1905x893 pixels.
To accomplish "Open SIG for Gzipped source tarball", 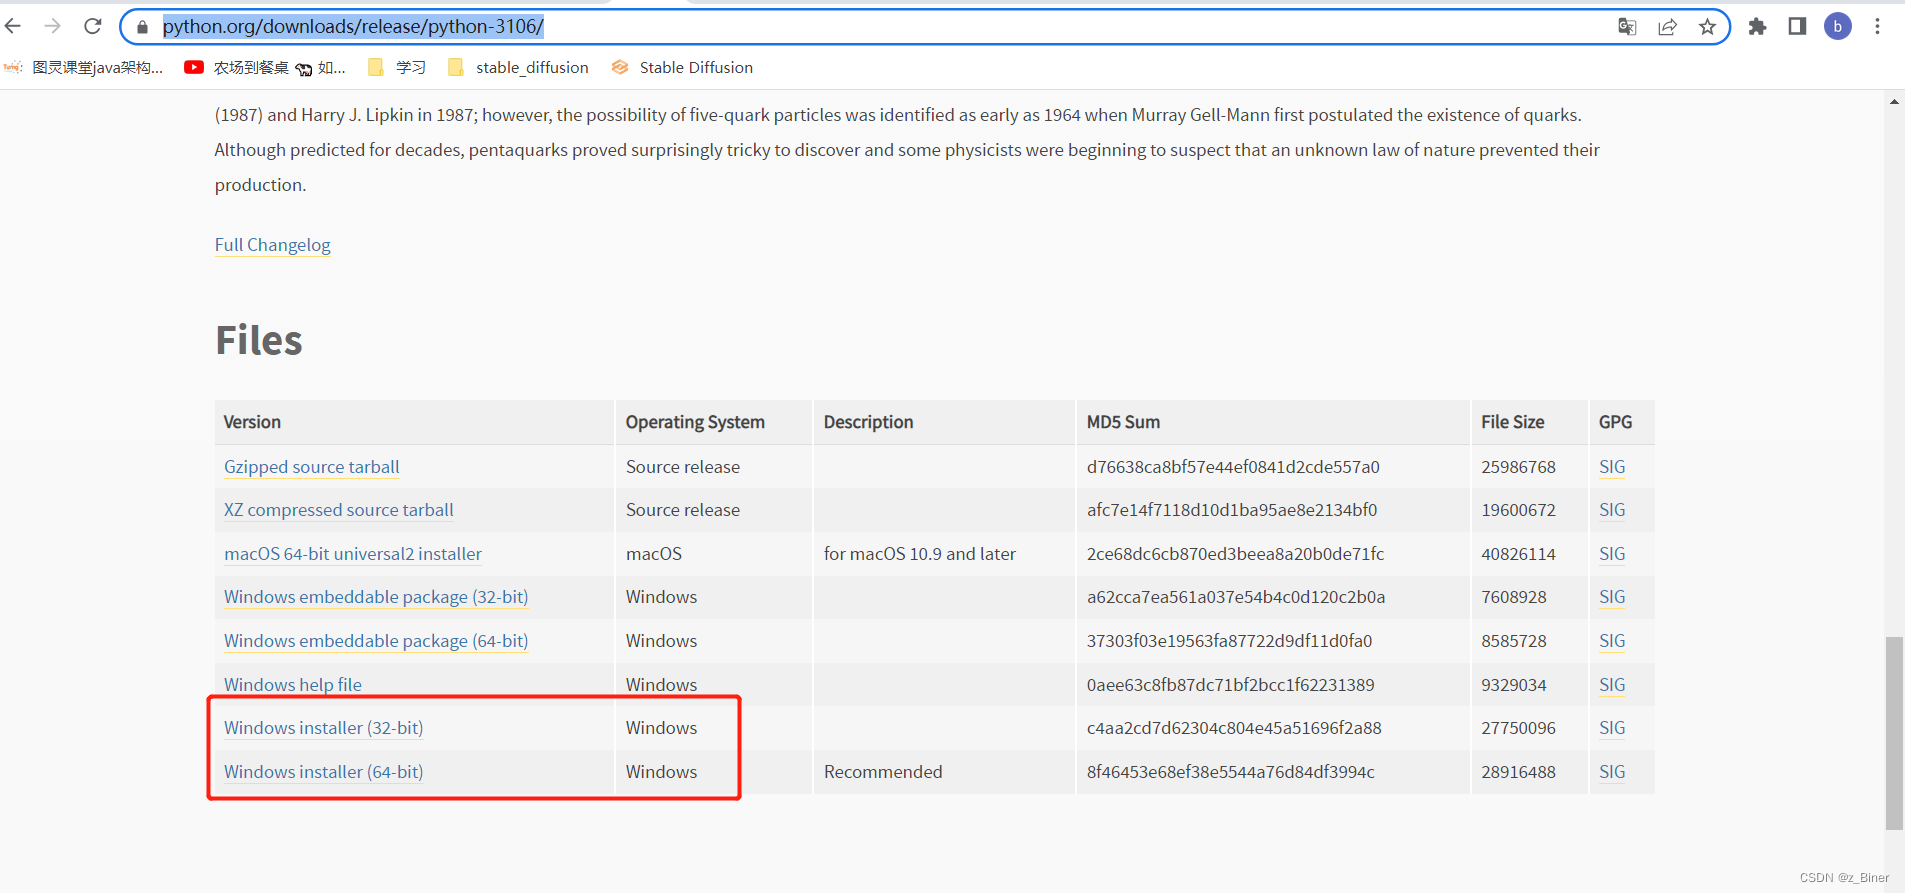I will [1612, 467].
